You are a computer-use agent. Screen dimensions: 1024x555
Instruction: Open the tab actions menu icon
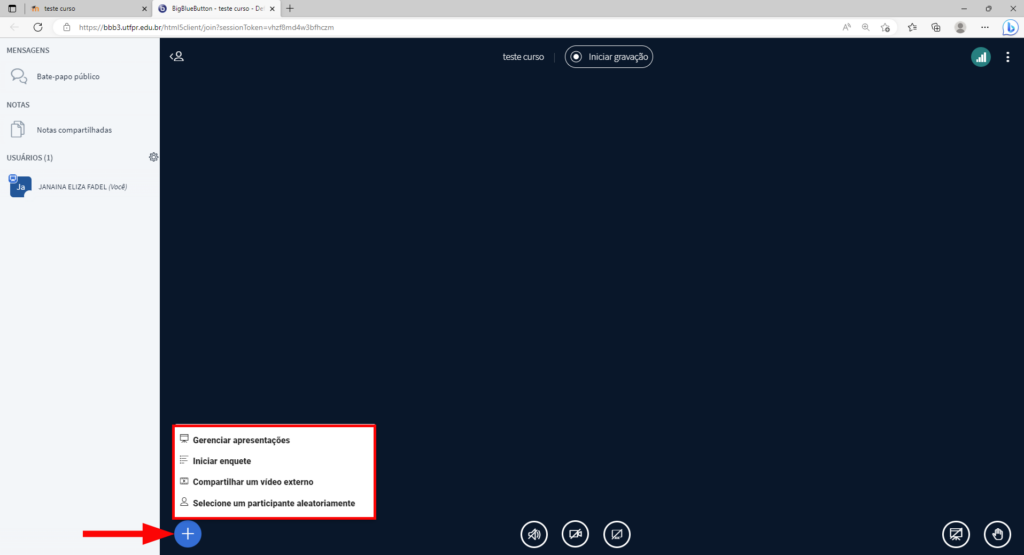(x=12, y=8)
